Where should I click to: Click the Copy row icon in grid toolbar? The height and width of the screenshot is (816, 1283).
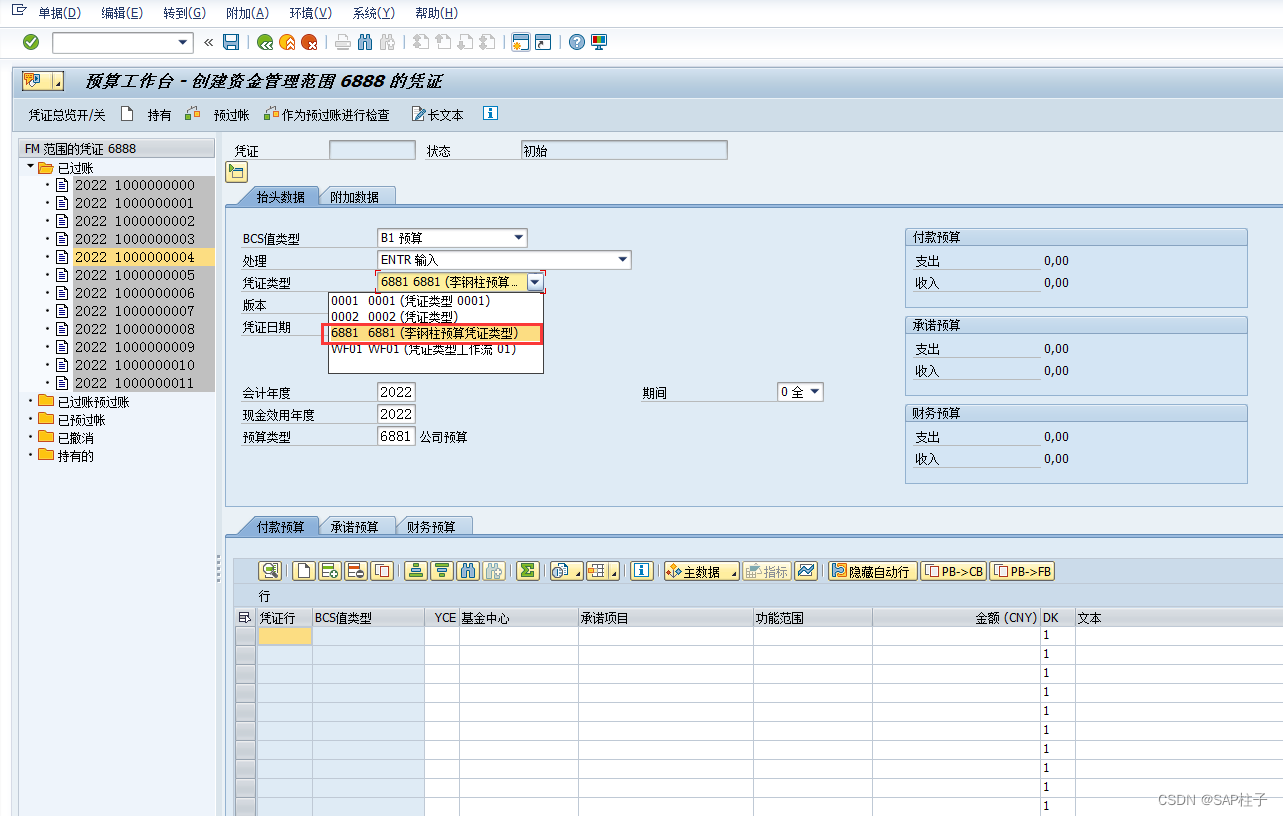point(382,571)
